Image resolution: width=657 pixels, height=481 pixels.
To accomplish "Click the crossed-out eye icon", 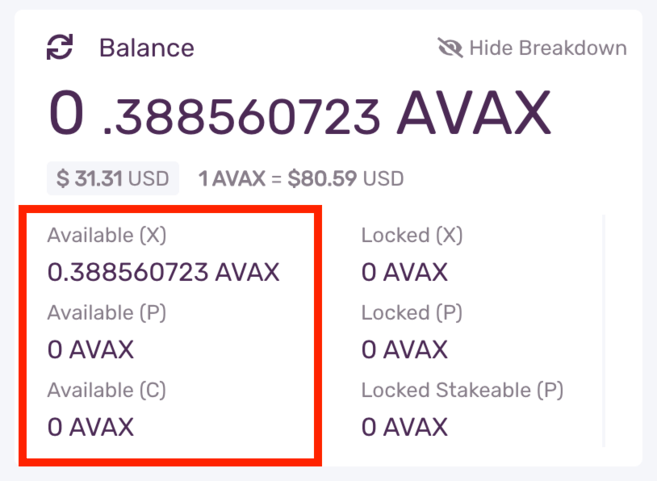I will [x=450, y=47].
